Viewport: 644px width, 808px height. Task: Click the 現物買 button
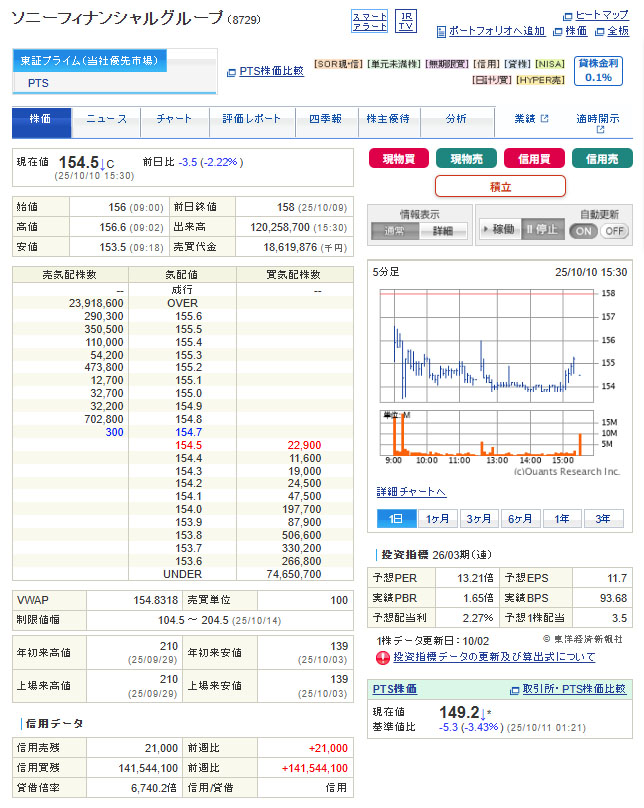[x=399, y=158]
